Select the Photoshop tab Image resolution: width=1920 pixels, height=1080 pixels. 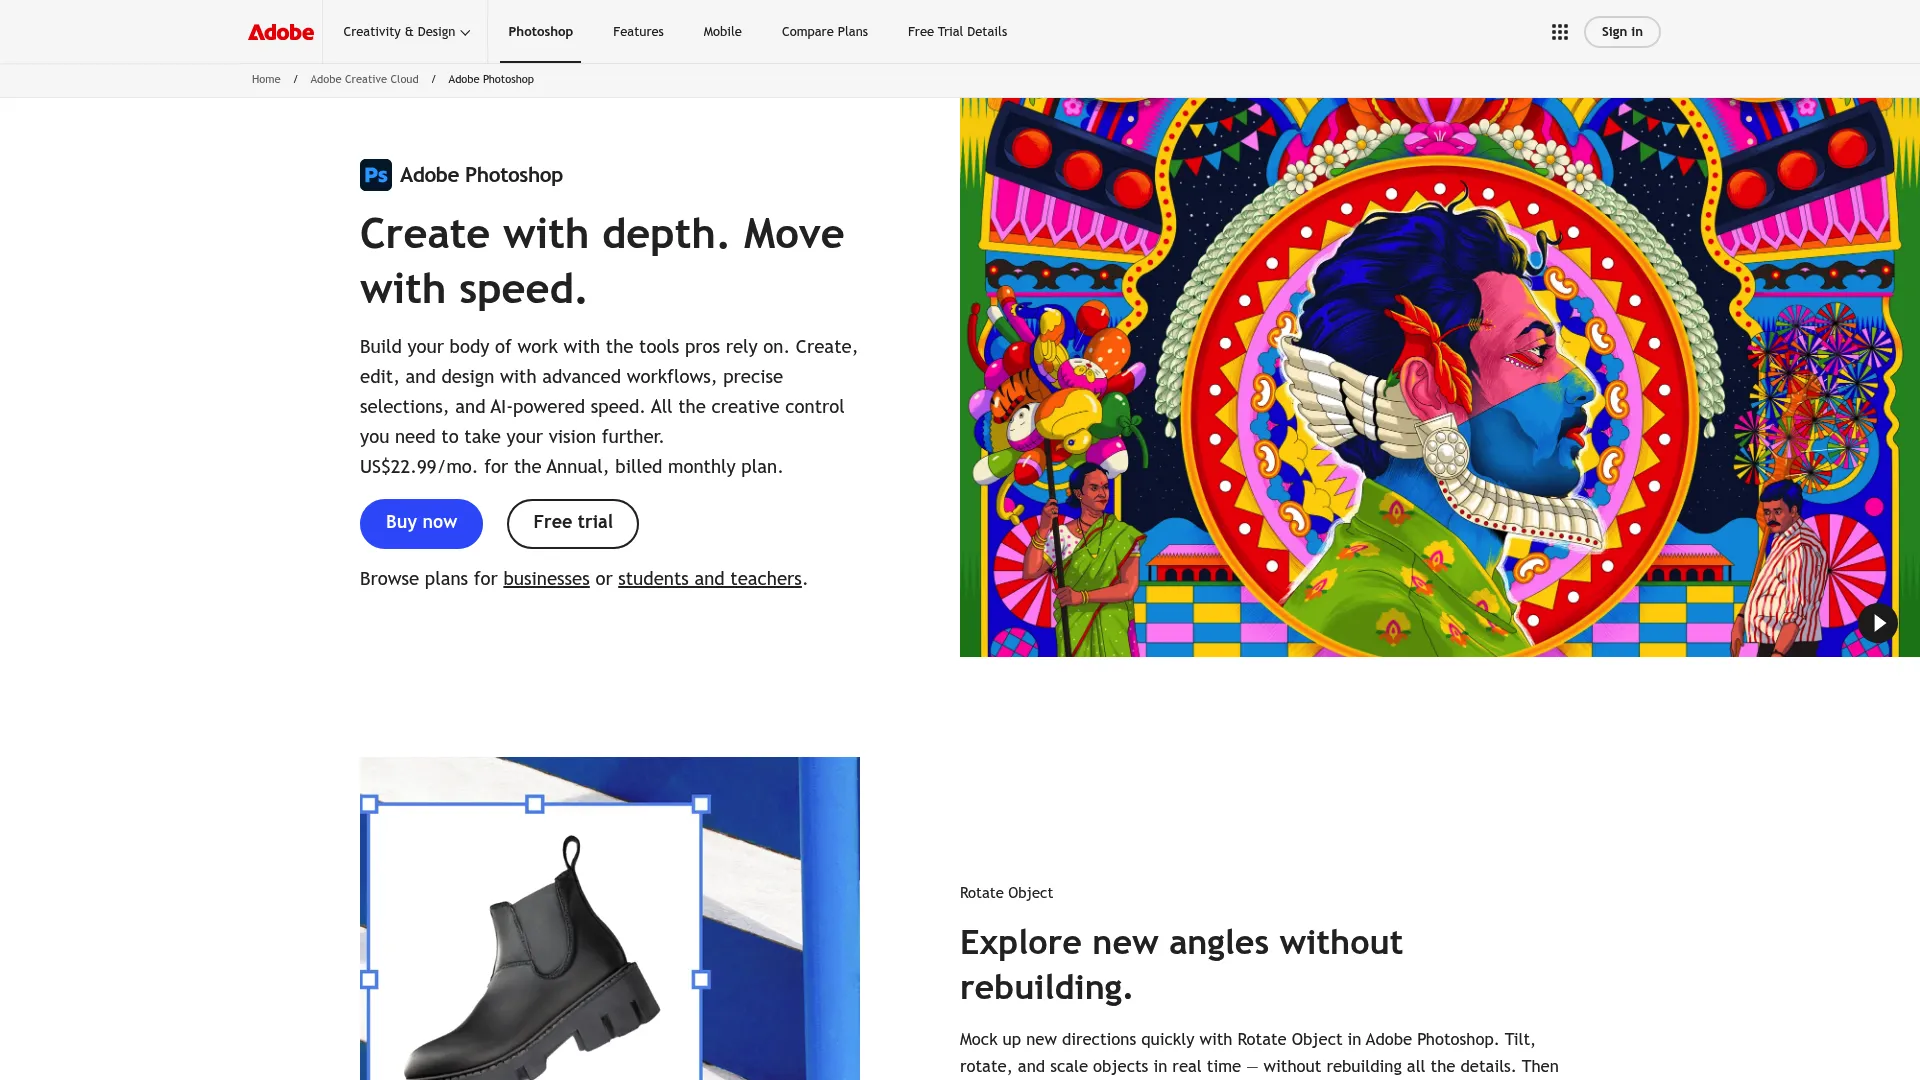540,32
